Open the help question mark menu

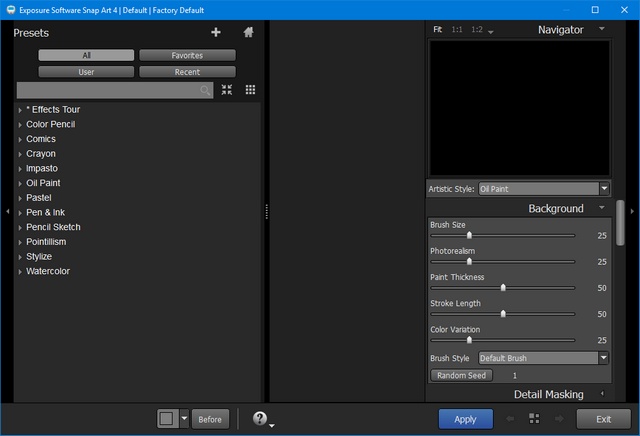coord(260,419)
